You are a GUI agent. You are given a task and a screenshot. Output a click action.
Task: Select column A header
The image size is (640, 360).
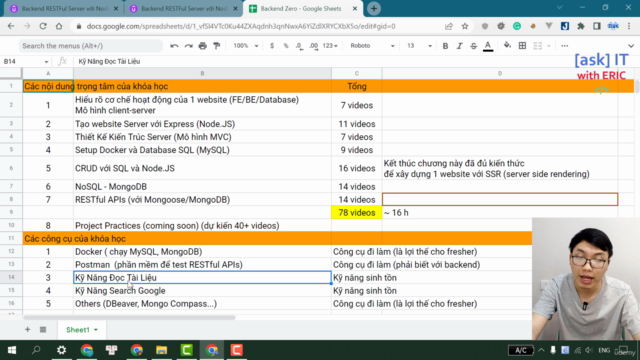pos(48,73)
